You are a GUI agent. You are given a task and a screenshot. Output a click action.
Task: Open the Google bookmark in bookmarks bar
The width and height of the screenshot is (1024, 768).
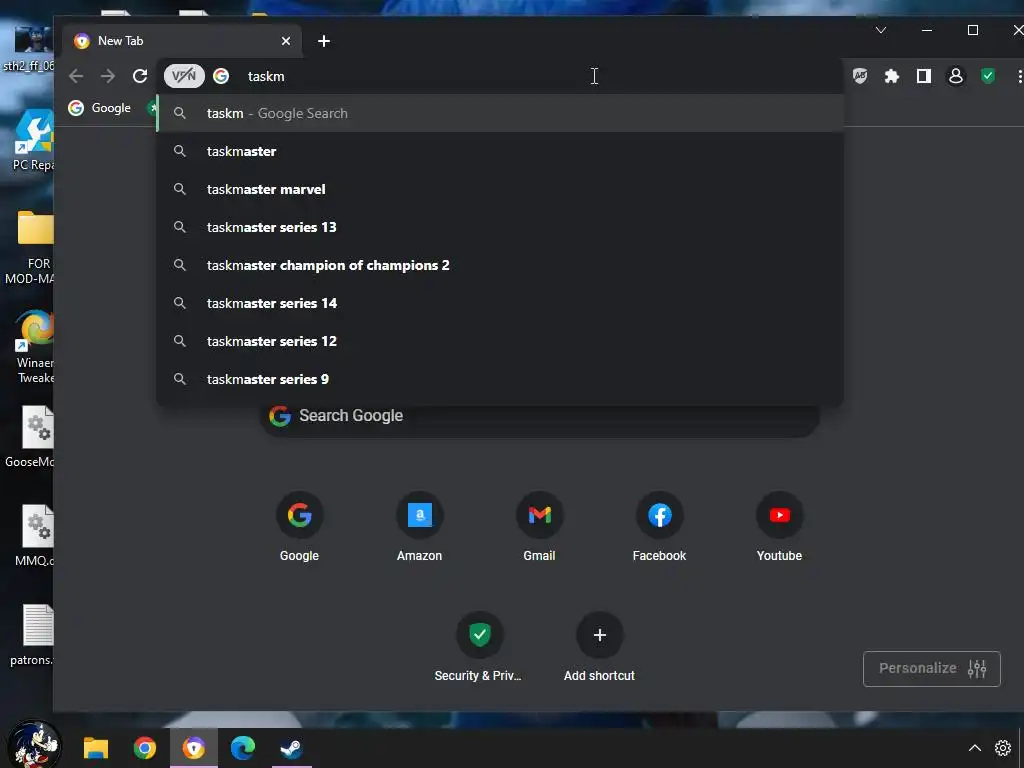[100, 108]
